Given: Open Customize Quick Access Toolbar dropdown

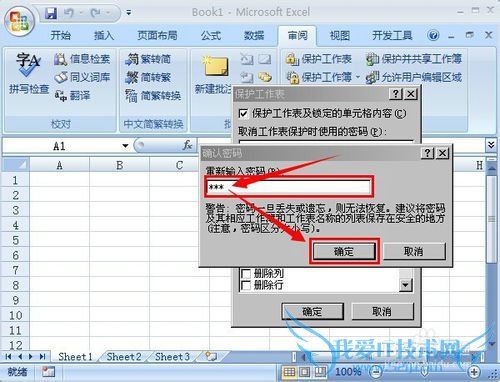Looking at the screenshot, I should pyautogui.click(x=129, y=13).
